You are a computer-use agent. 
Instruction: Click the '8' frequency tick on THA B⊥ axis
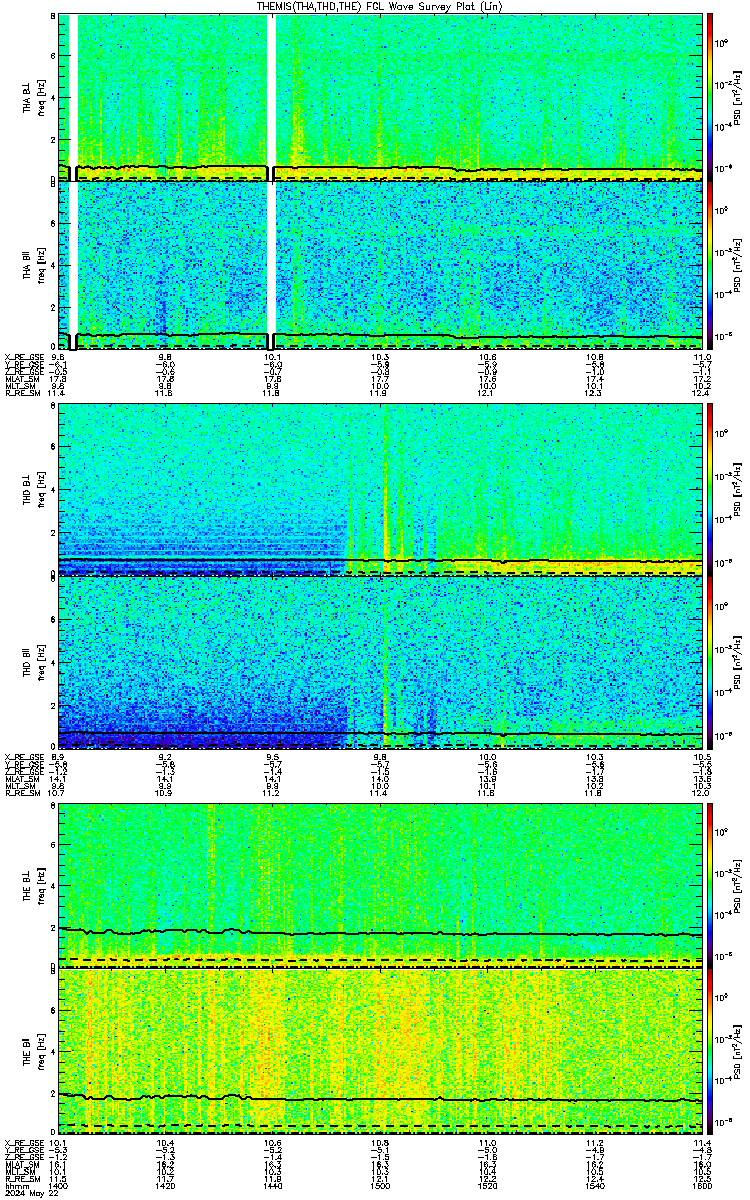click(x=52, y=17)
